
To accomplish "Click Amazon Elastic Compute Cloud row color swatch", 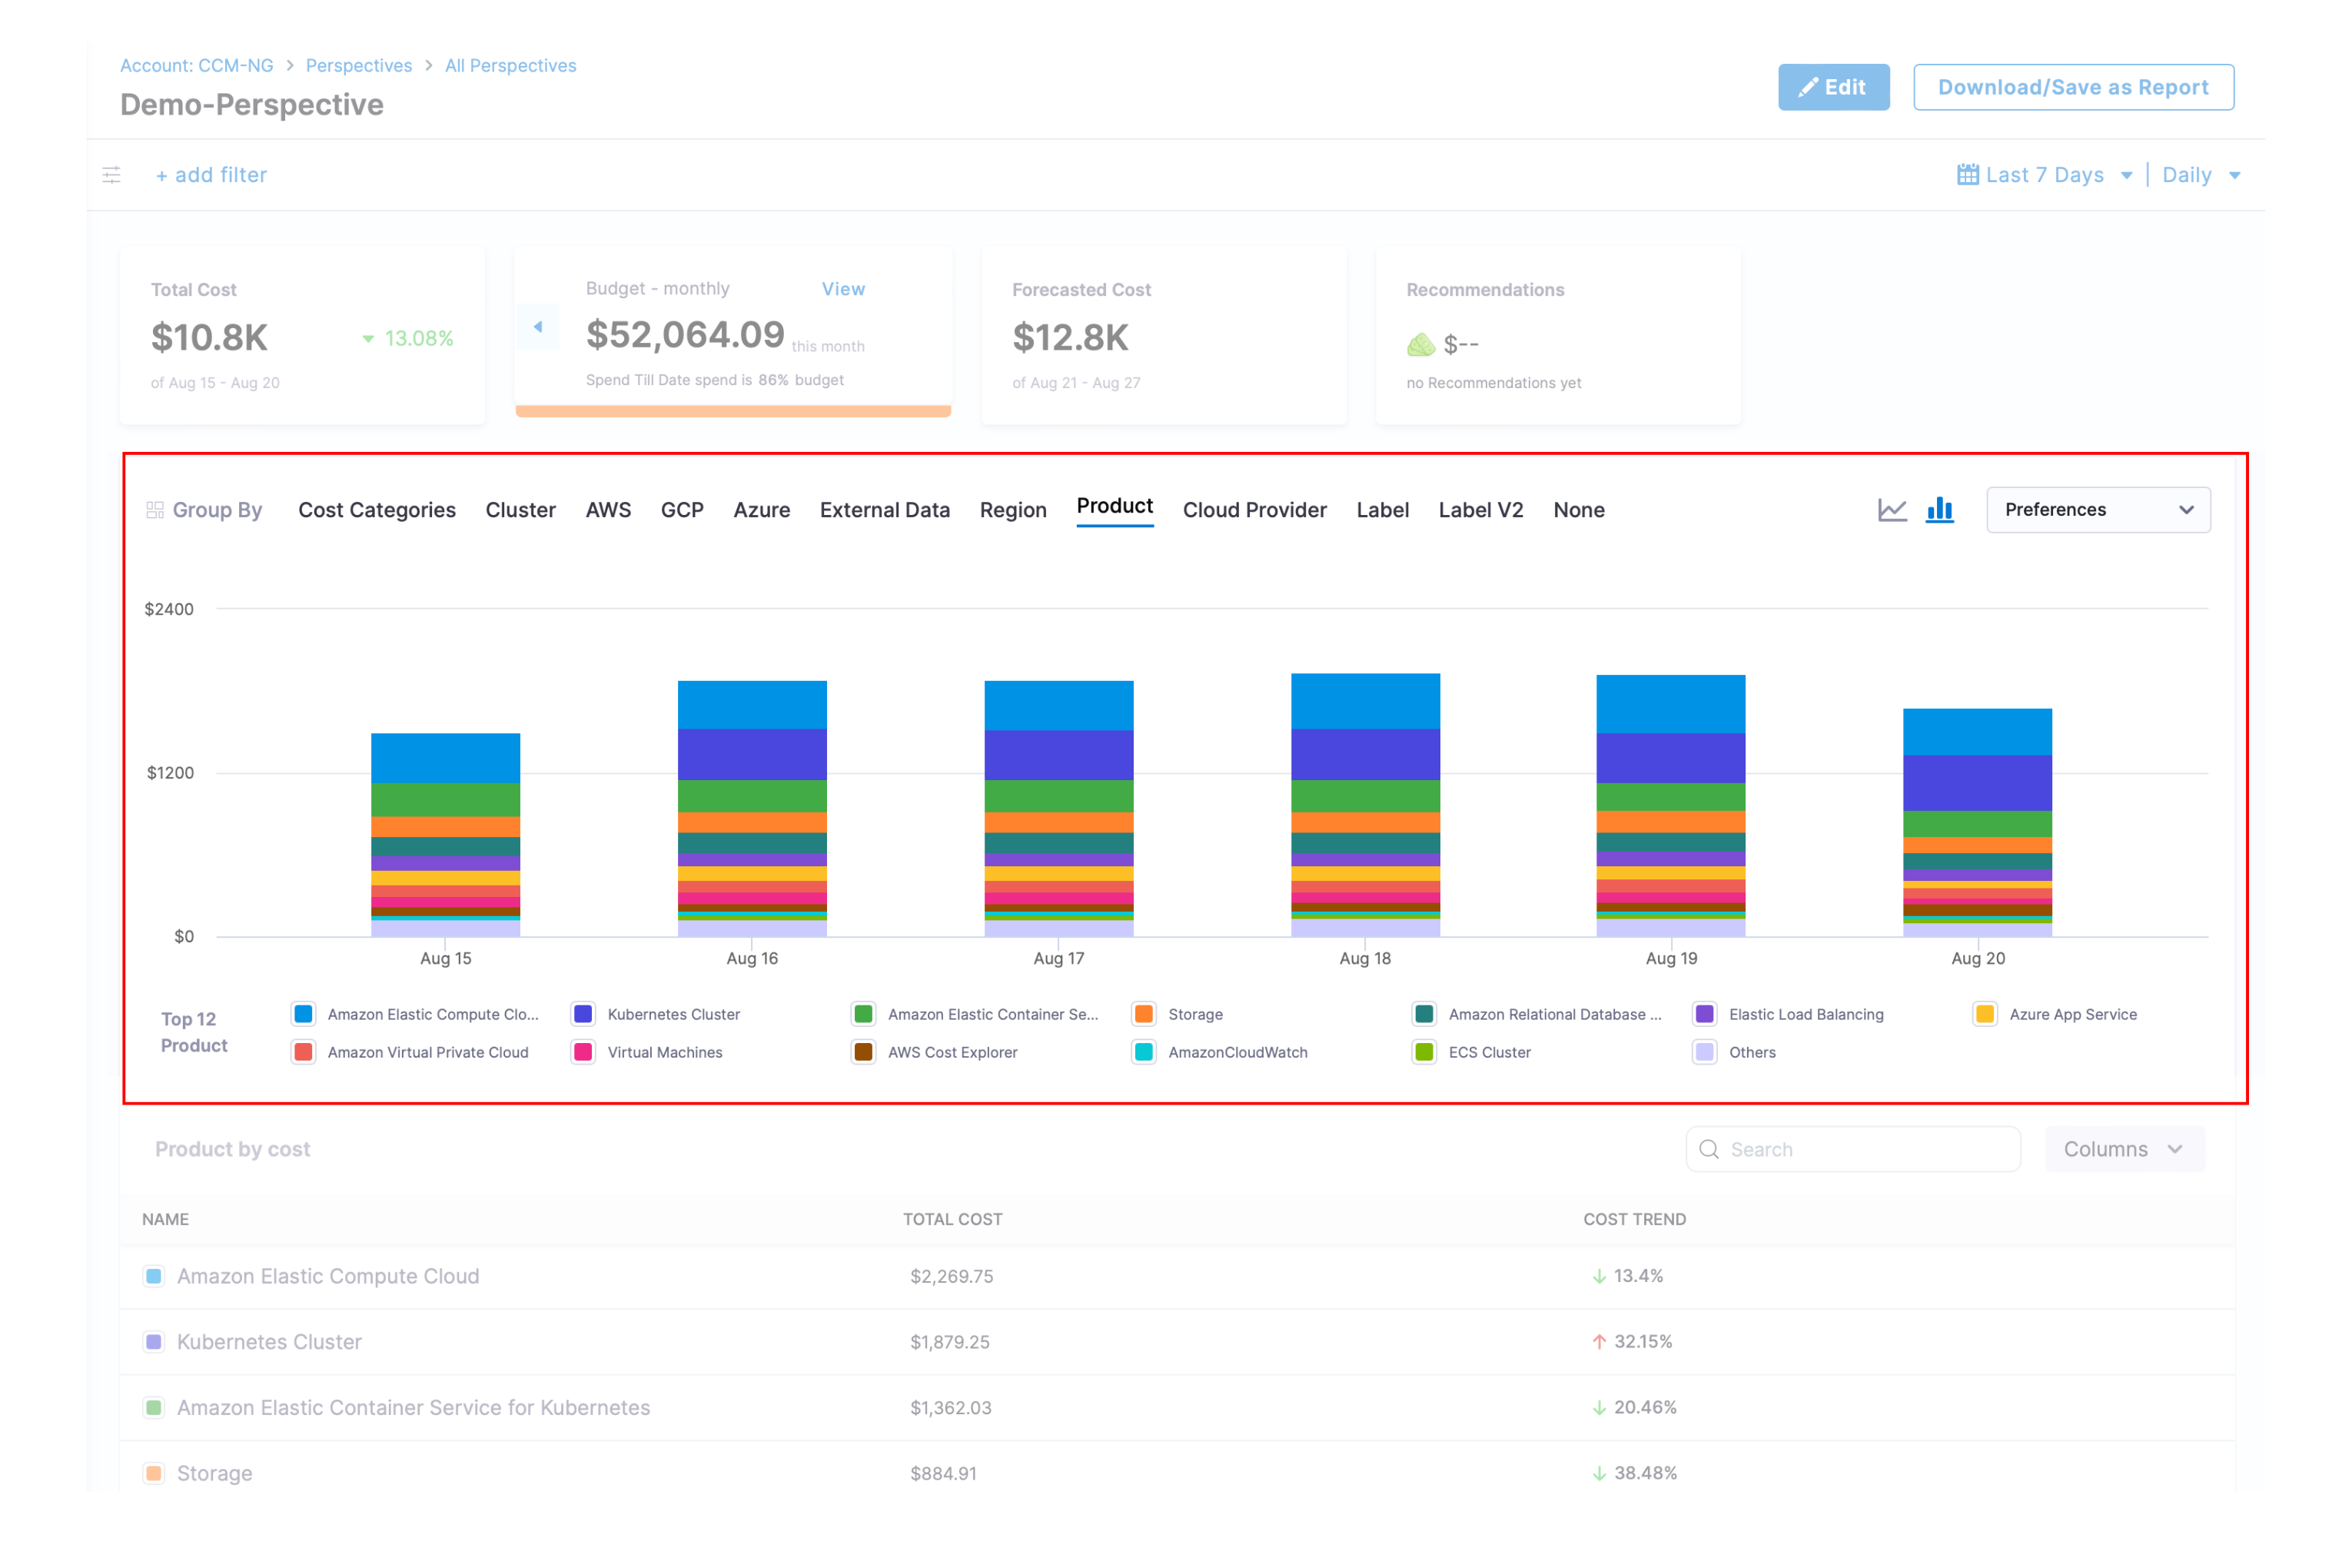I will [154, 1276].
